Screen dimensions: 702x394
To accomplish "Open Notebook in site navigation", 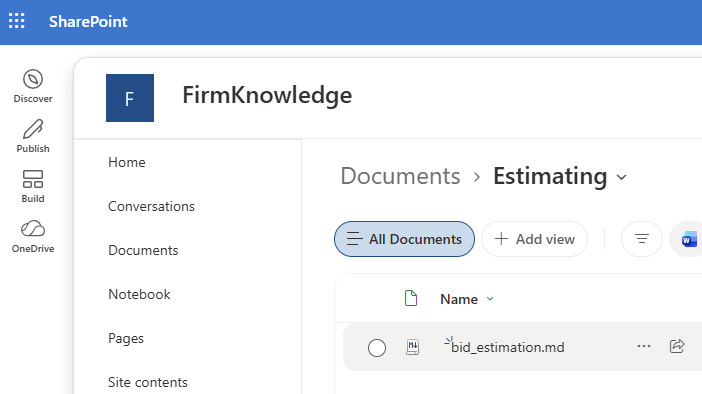I will [x=139, y=294].
